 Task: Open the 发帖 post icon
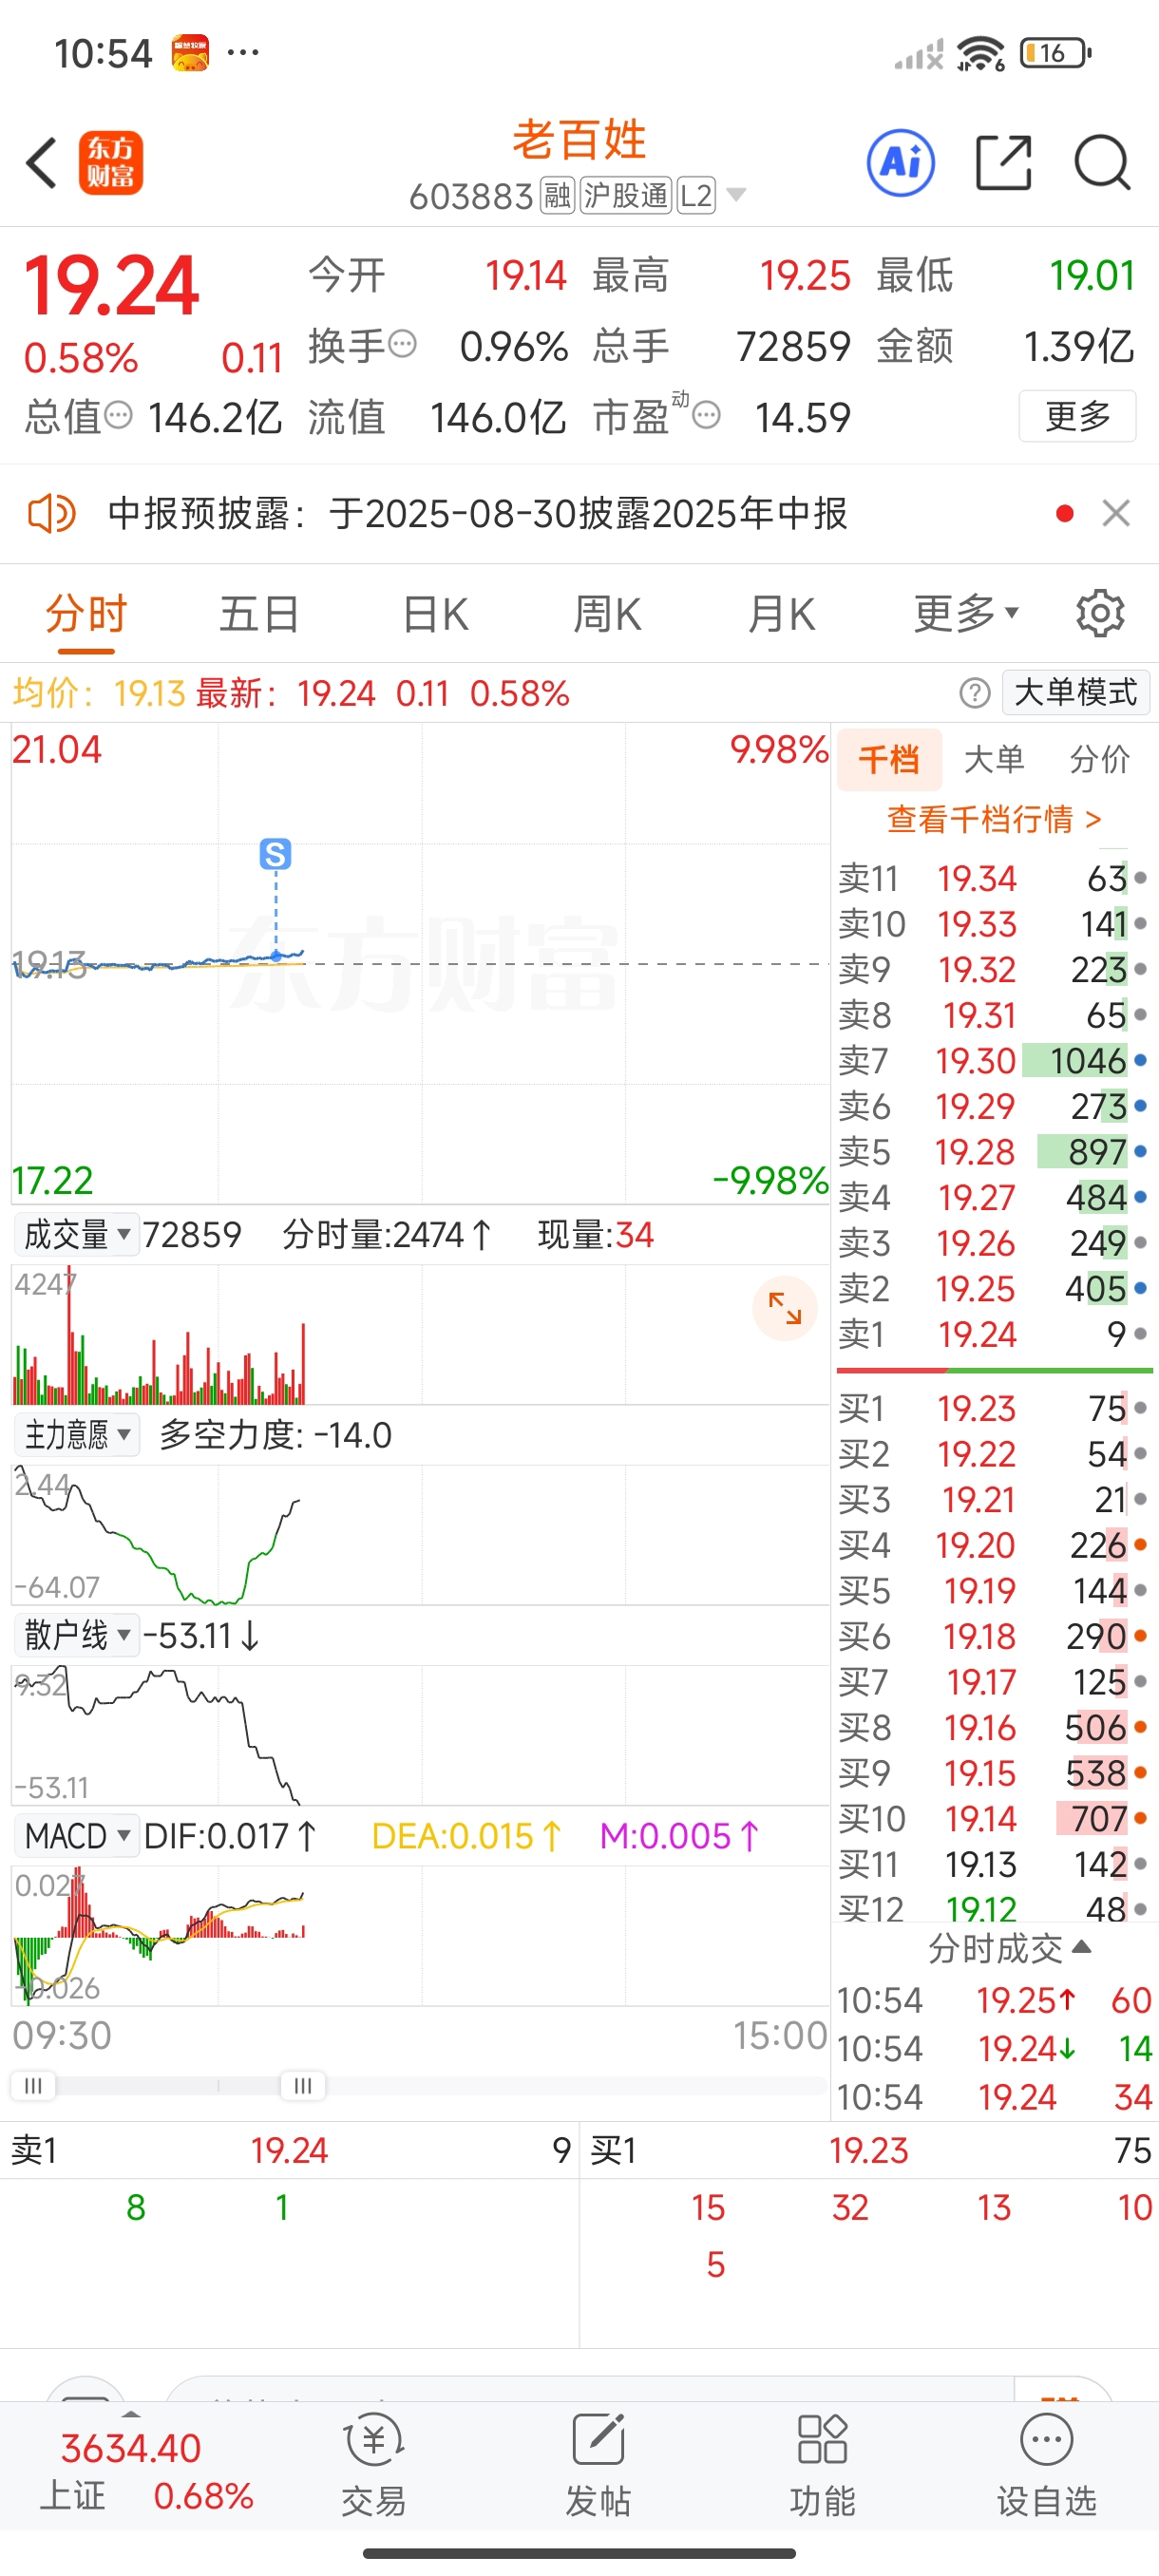click(598, 2465)
